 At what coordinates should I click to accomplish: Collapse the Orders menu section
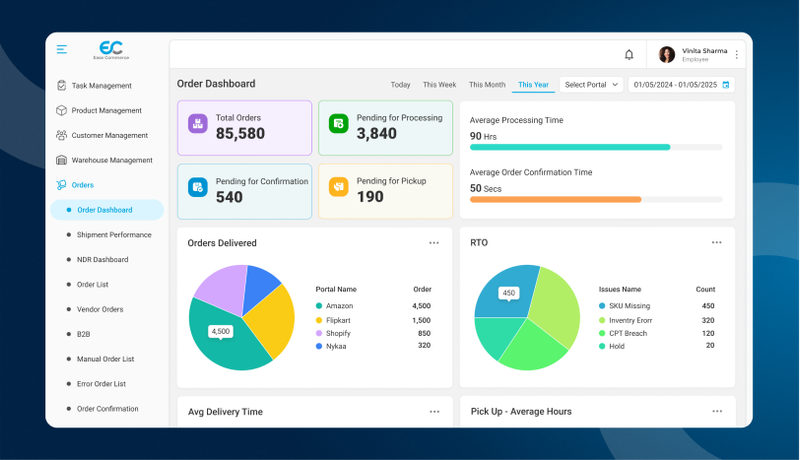[83, 185]
